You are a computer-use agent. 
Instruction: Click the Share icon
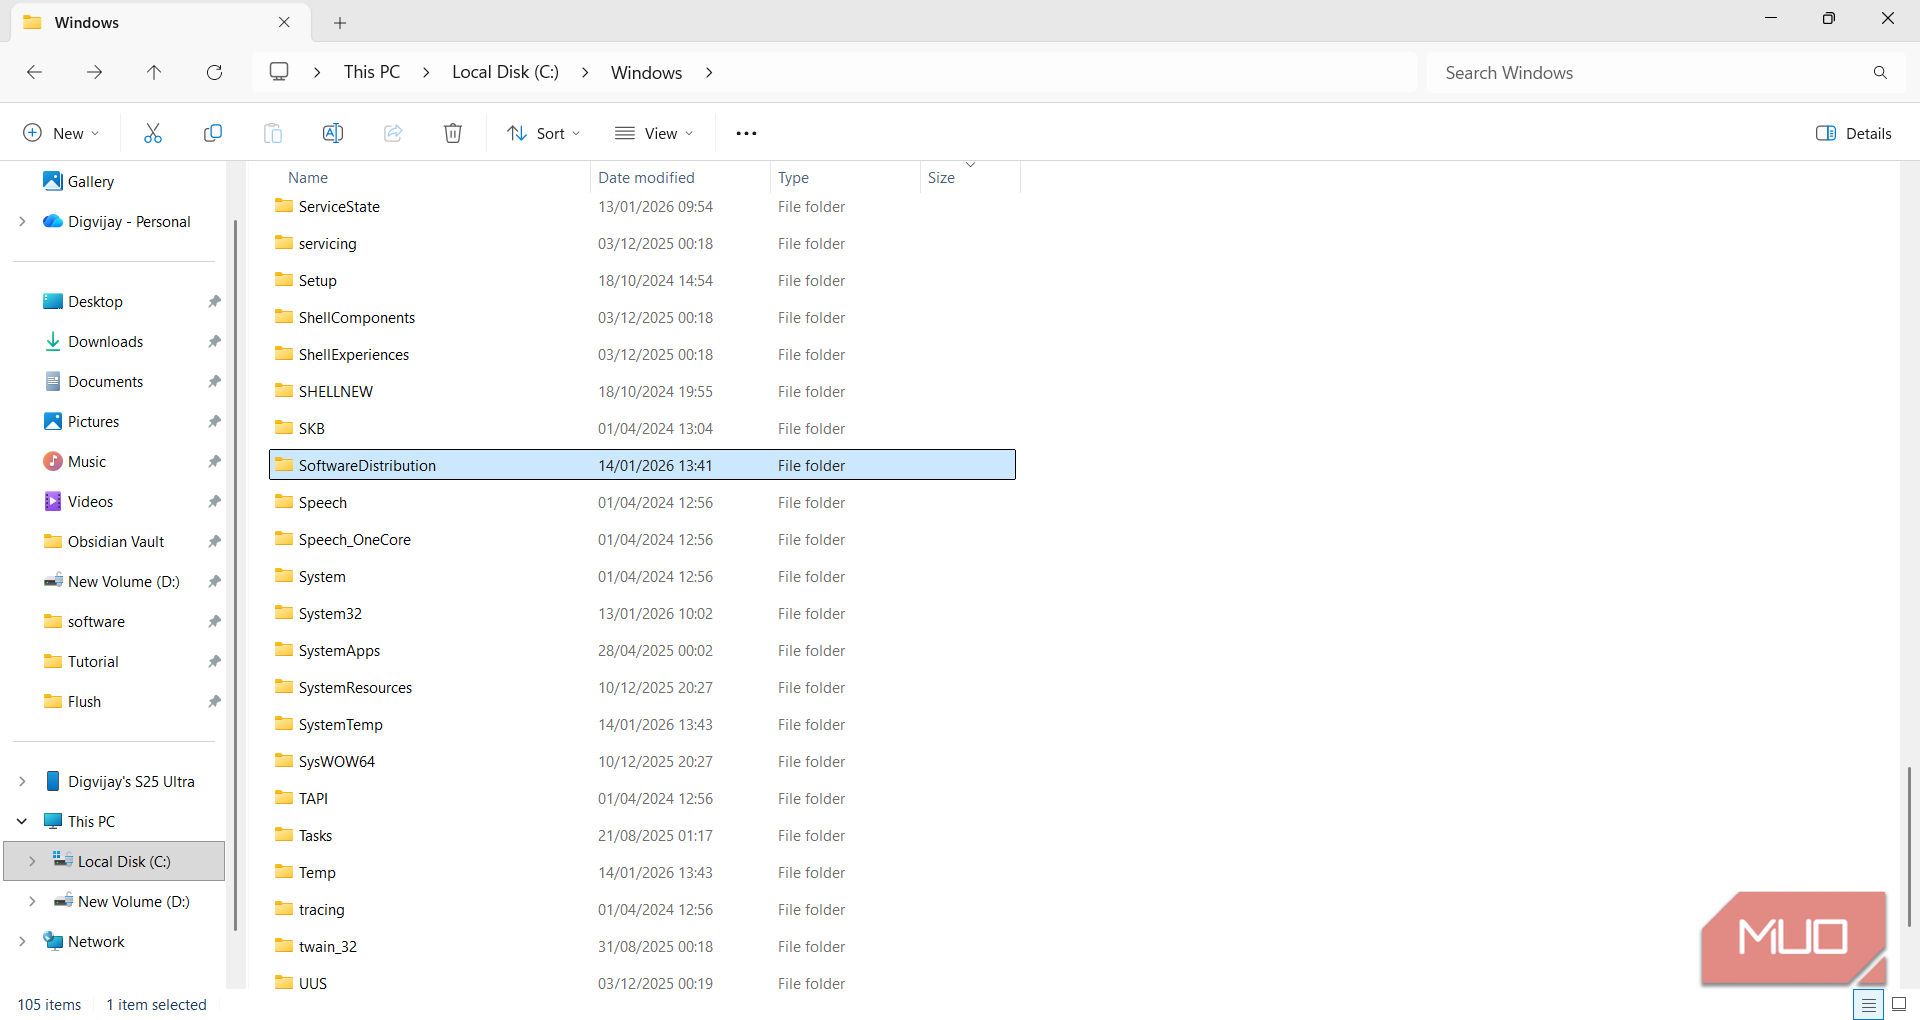click(393, 133)
